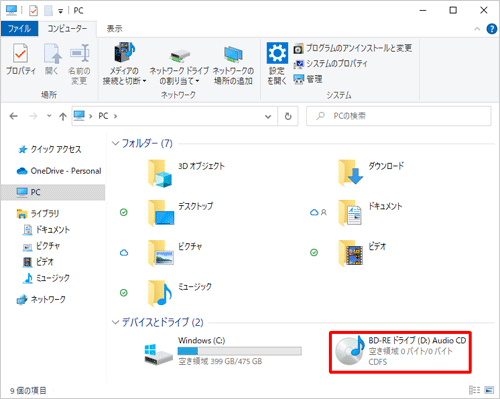The height and width of the screenshot is (399, 500).
Task: Switch to details view in status bar
Action: click(474, 390)
